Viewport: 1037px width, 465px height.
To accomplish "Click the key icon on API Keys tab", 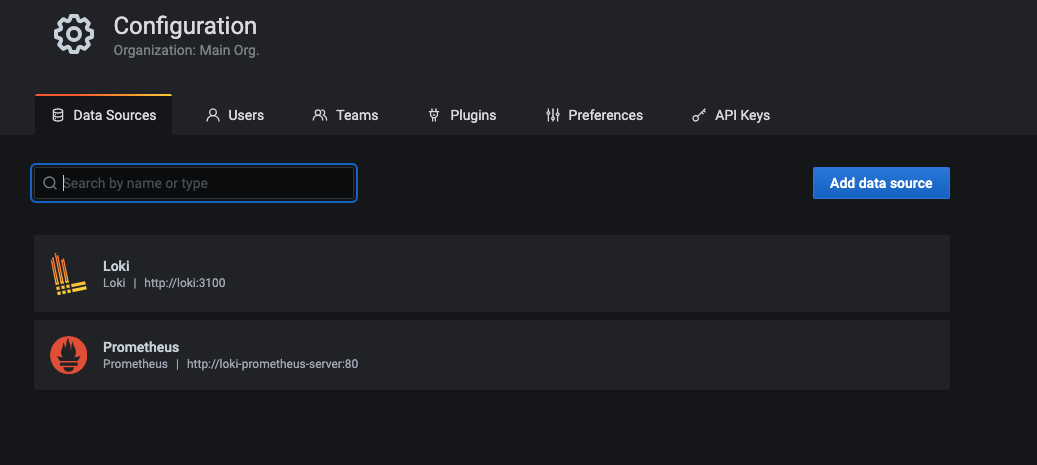I will pos(699,115).
